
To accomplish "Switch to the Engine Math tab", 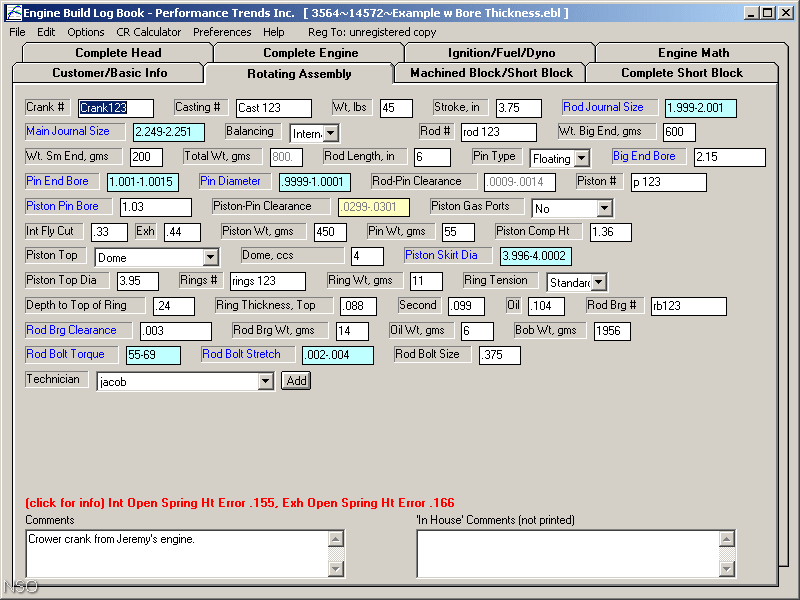I will tap(693, 53).
